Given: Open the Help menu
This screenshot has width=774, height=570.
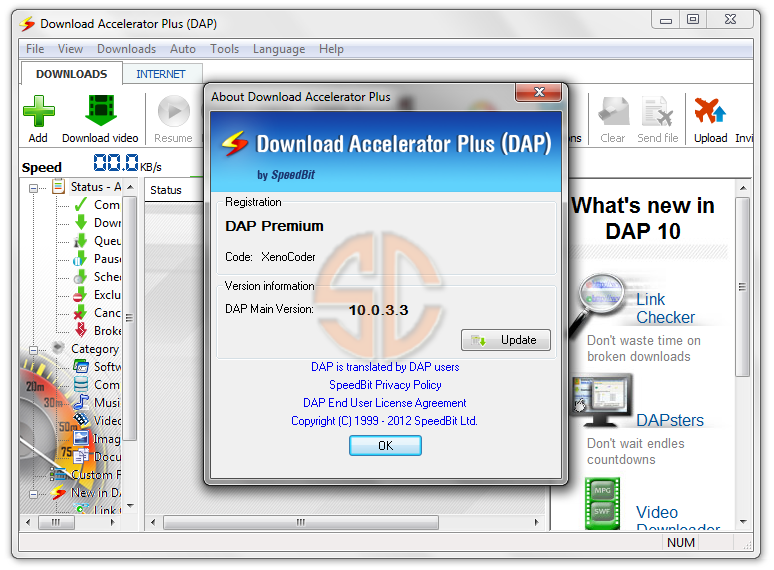Looking at the screenshot, I should (331, 49).
